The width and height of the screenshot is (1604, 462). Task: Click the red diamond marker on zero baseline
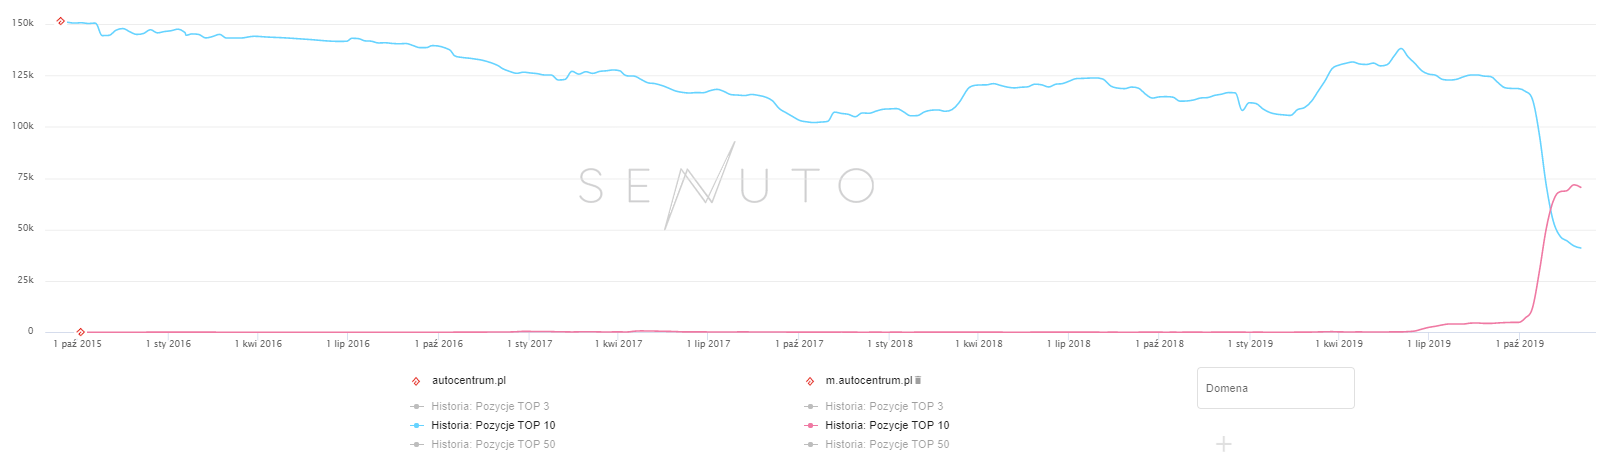[x=81, y=332]
